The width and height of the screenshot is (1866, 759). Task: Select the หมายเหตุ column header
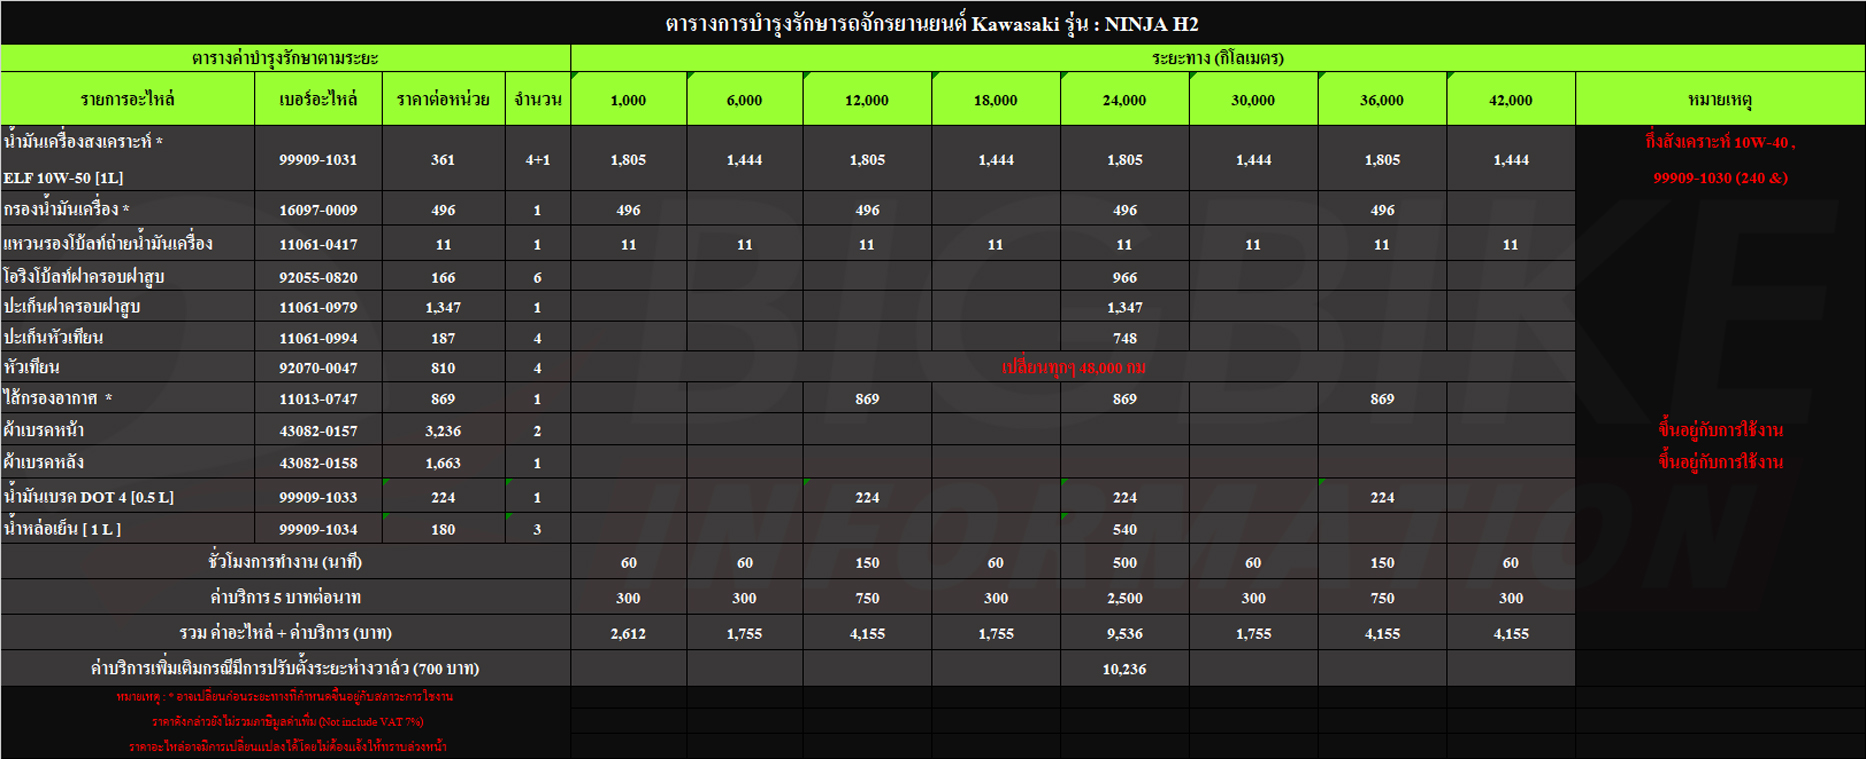(x=1720, y=99)
